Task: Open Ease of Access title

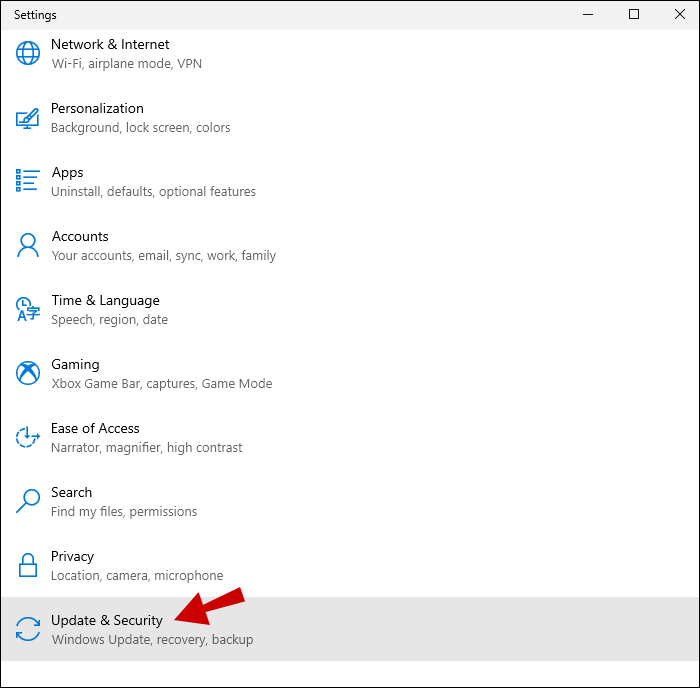Action: click(95, 428)
